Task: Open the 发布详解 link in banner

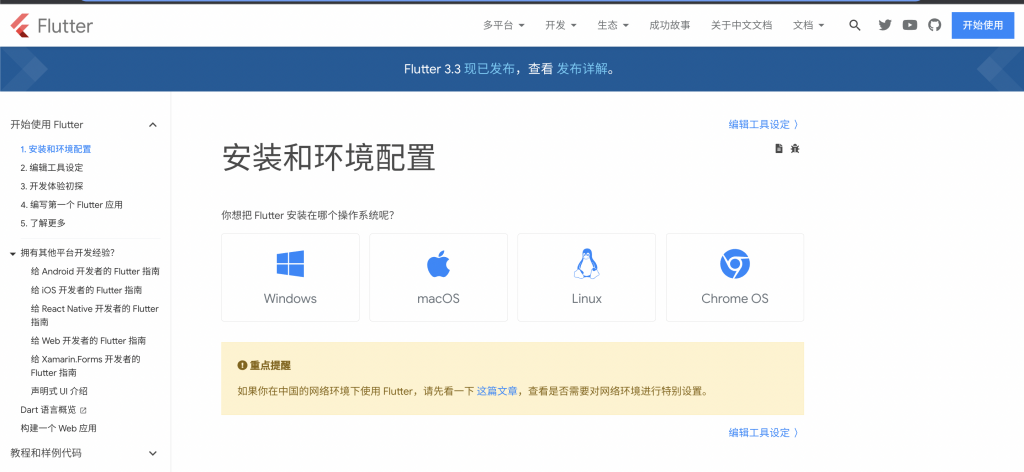Action: point(582,69)
